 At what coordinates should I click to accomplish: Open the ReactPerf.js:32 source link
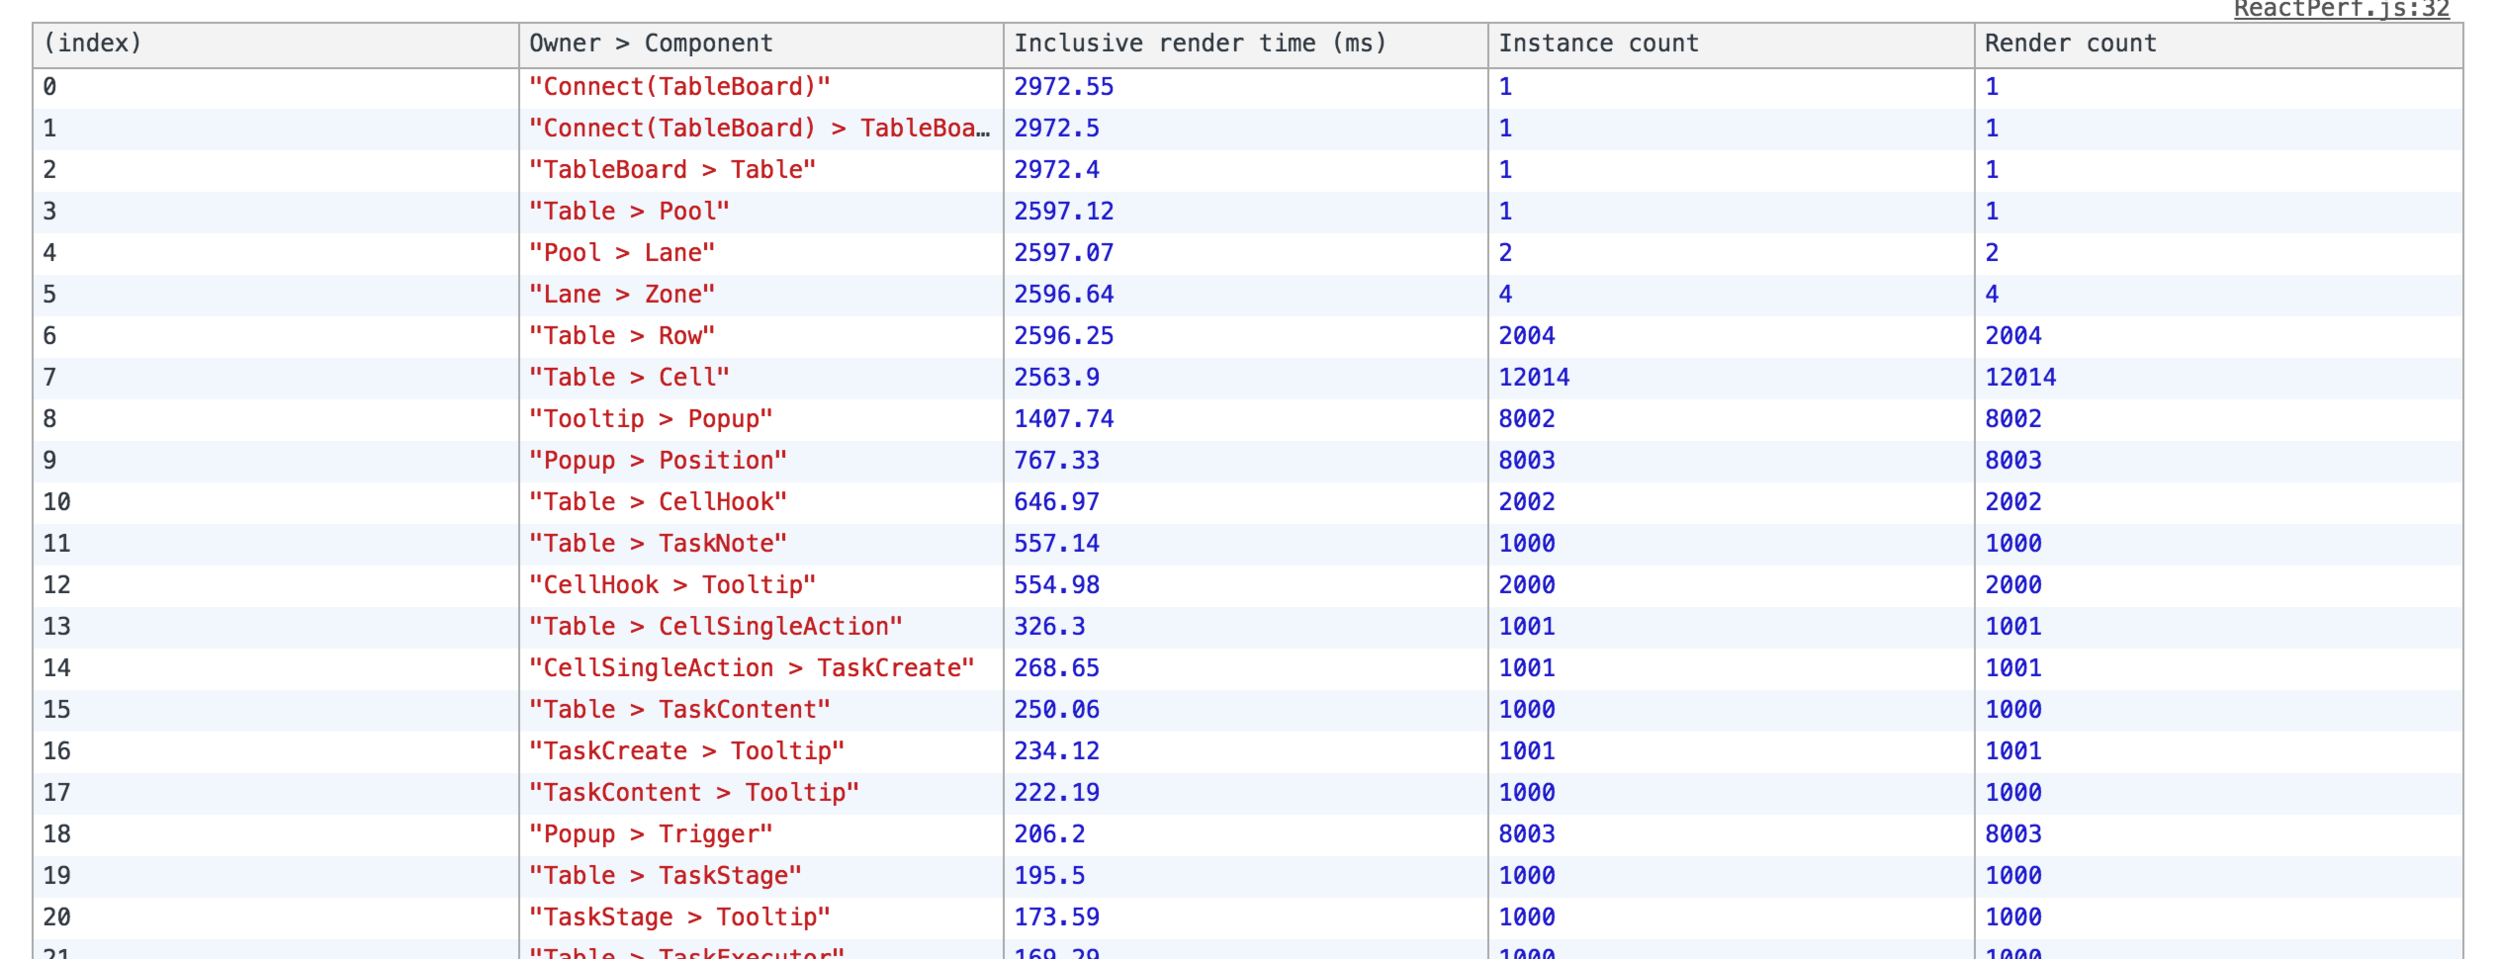2341,10
